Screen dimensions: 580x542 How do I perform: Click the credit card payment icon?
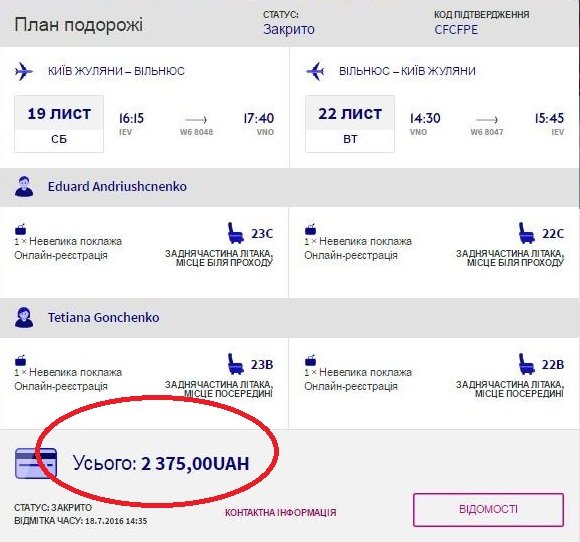tap(36, 463)
